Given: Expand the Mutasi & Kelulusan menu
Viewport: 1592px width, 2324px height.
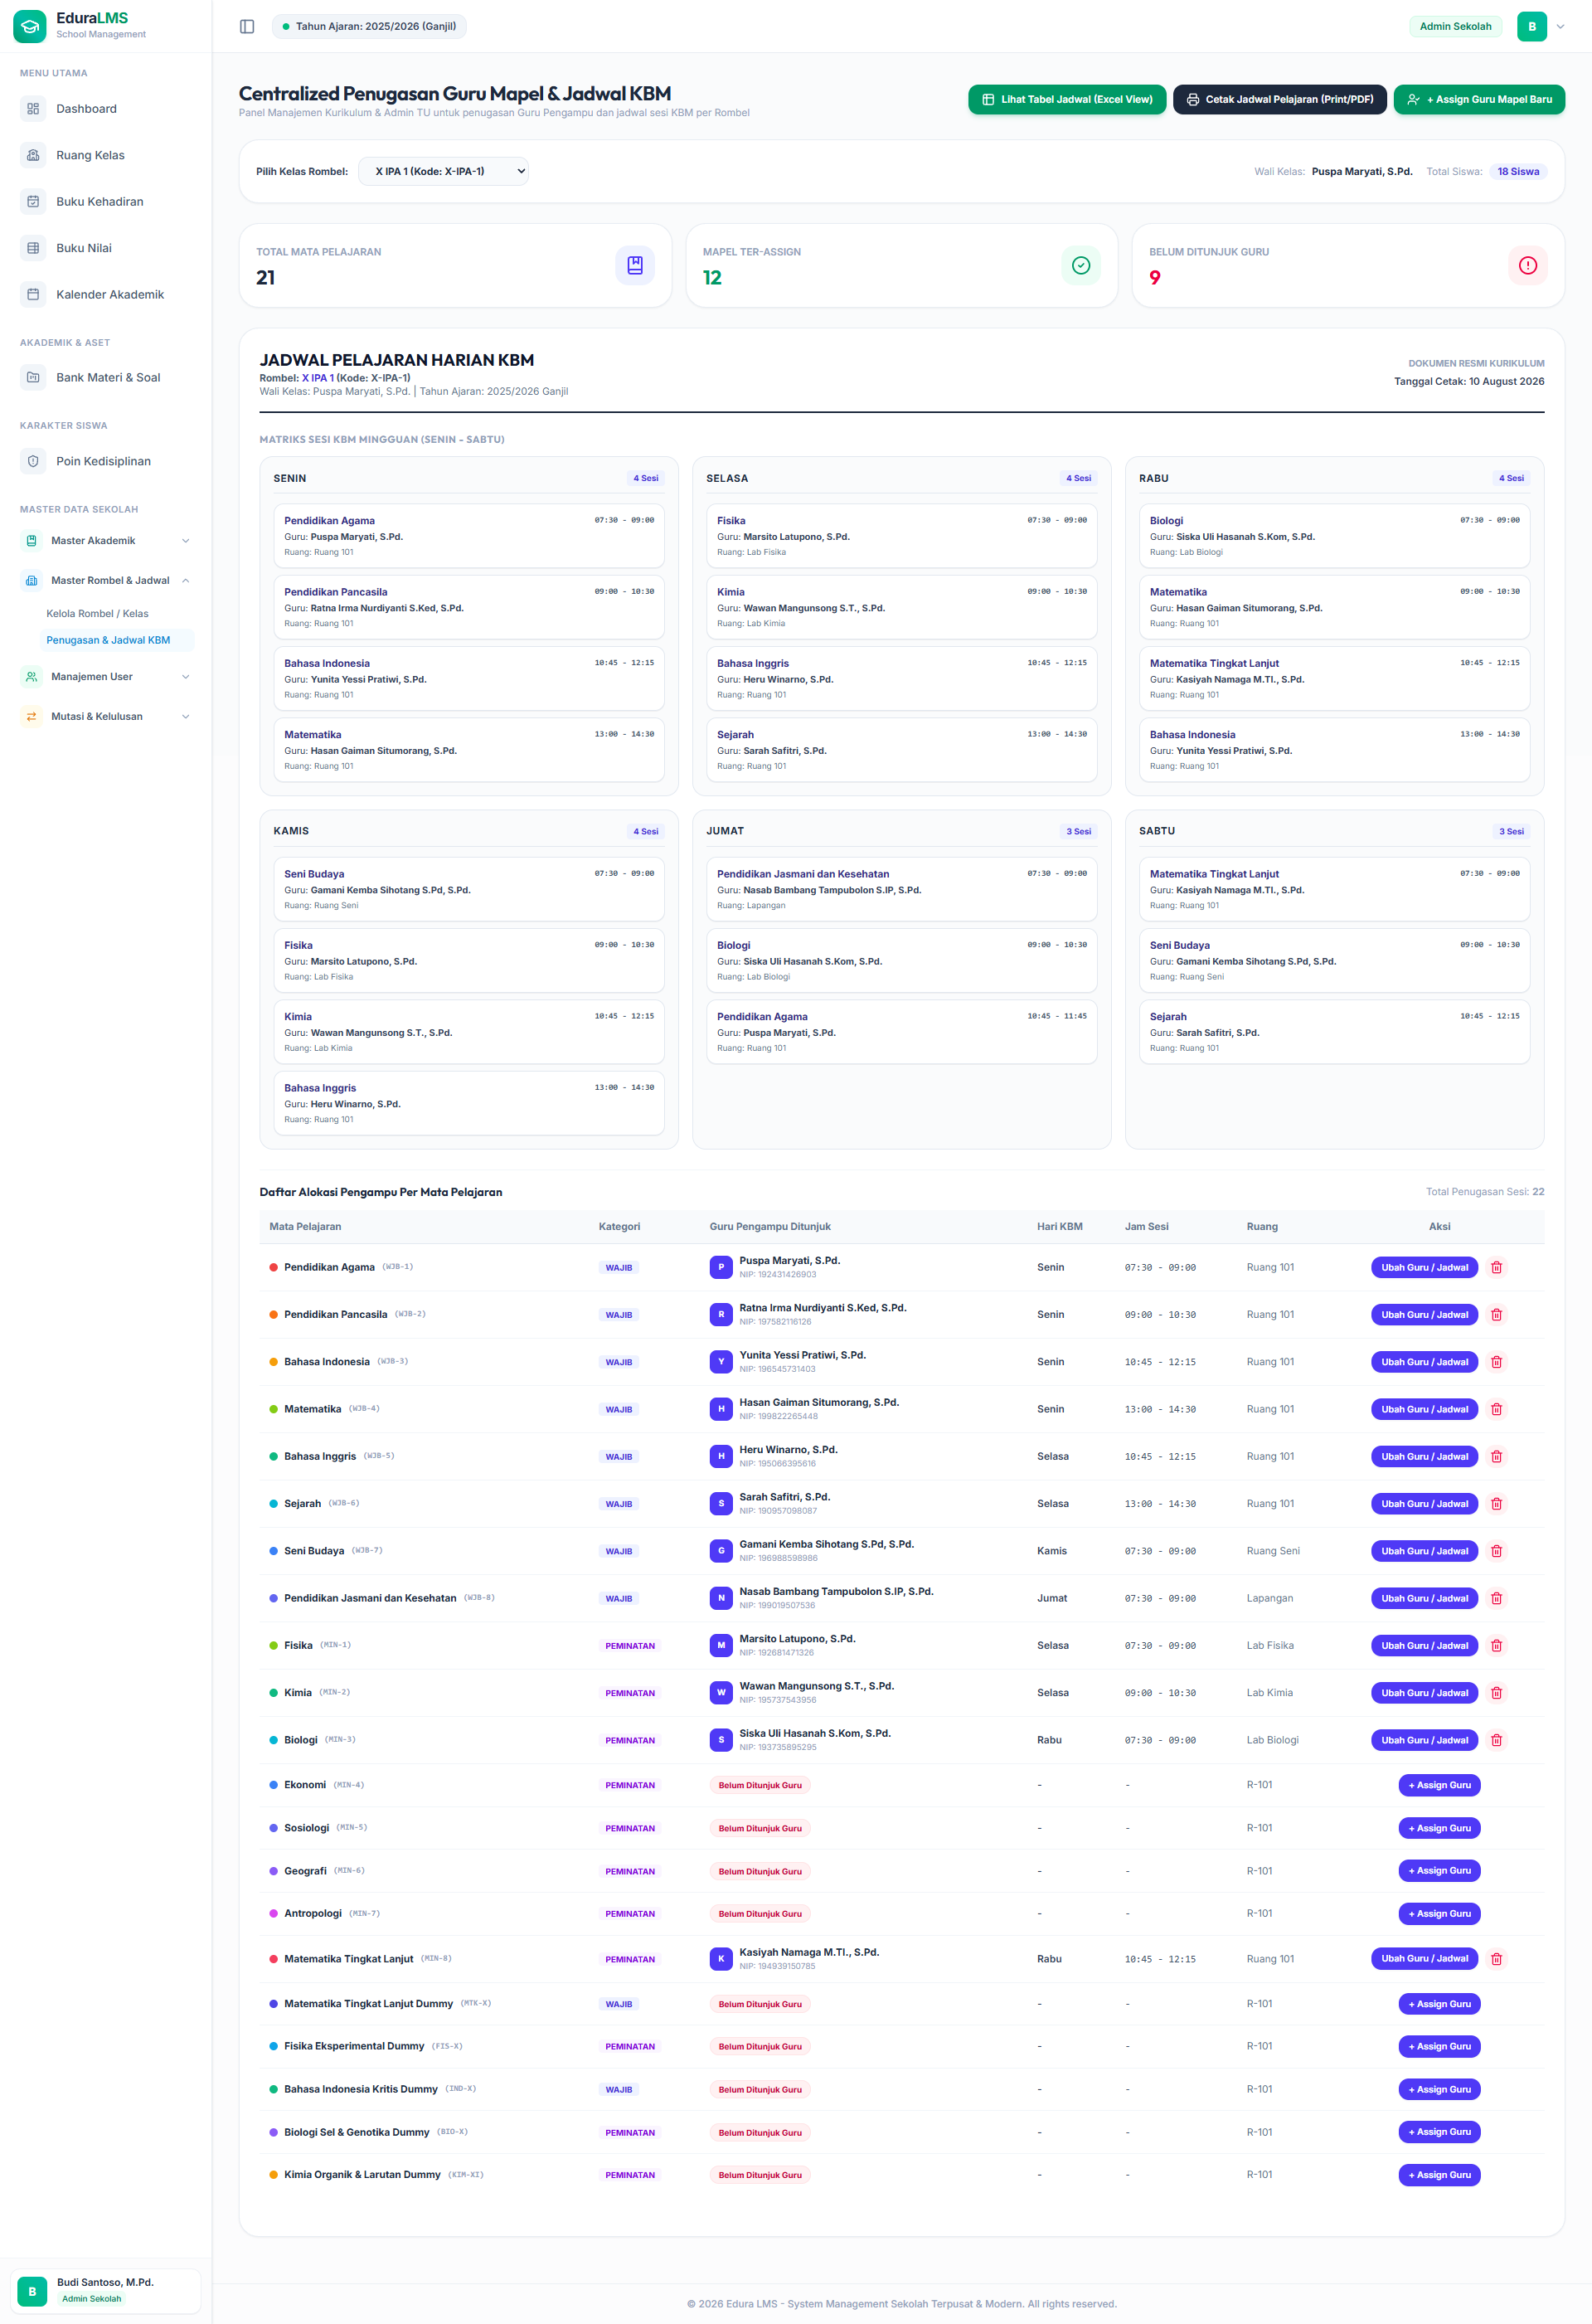Looking at the screenshot, I should [106, 717].
